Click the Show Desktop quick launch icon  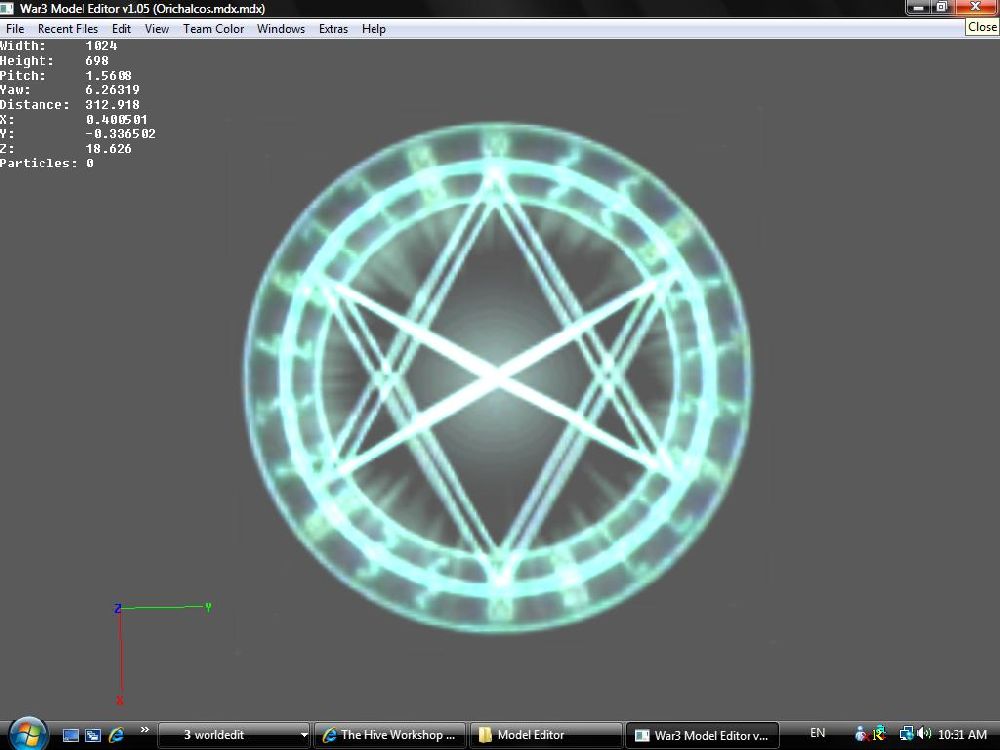[71, 735]
